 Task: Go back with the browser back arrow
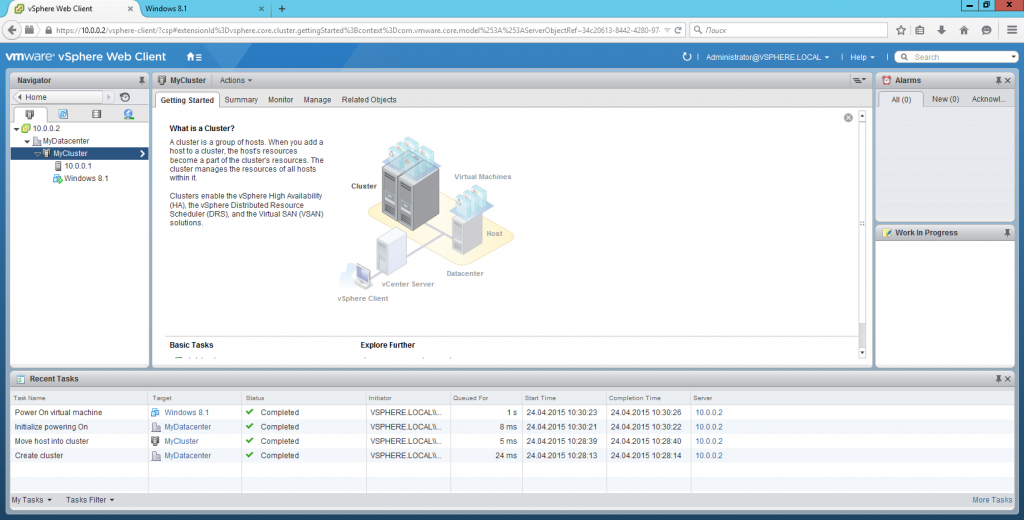pos(12,30)
